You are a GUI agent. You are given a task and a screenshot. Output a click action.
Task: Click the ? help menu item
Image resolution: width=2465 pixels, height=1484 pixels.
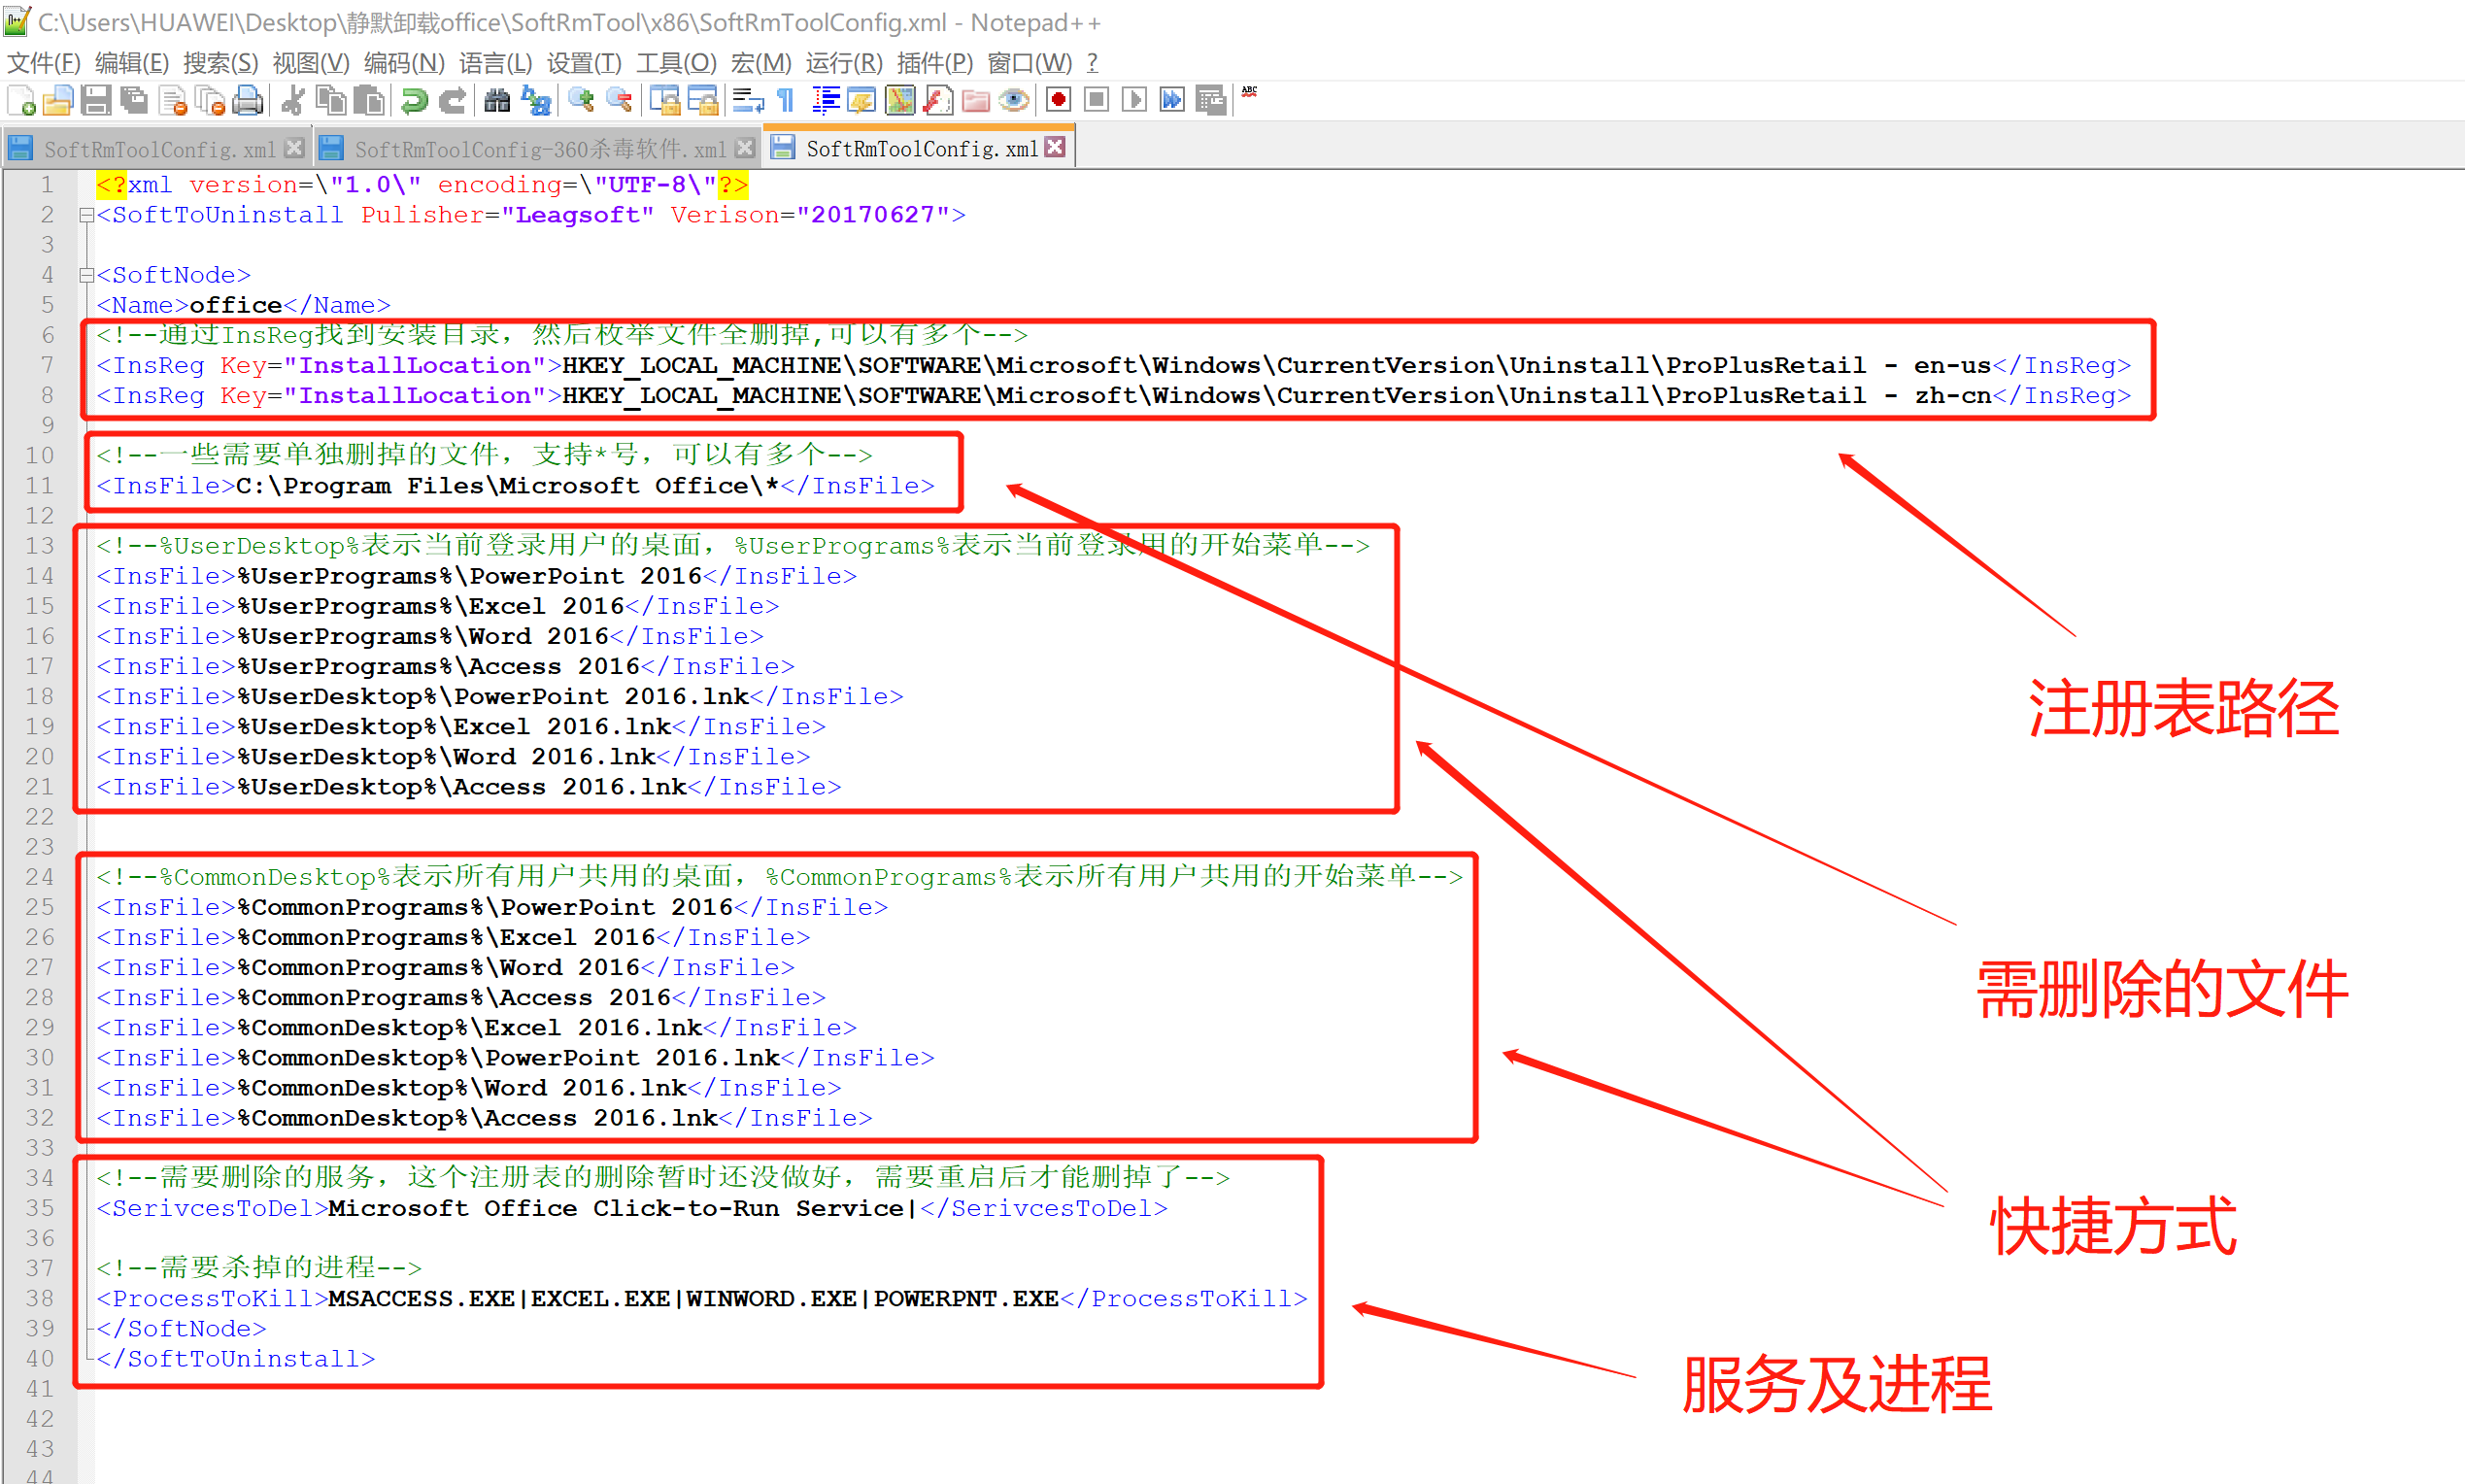tap(1092, 63)
